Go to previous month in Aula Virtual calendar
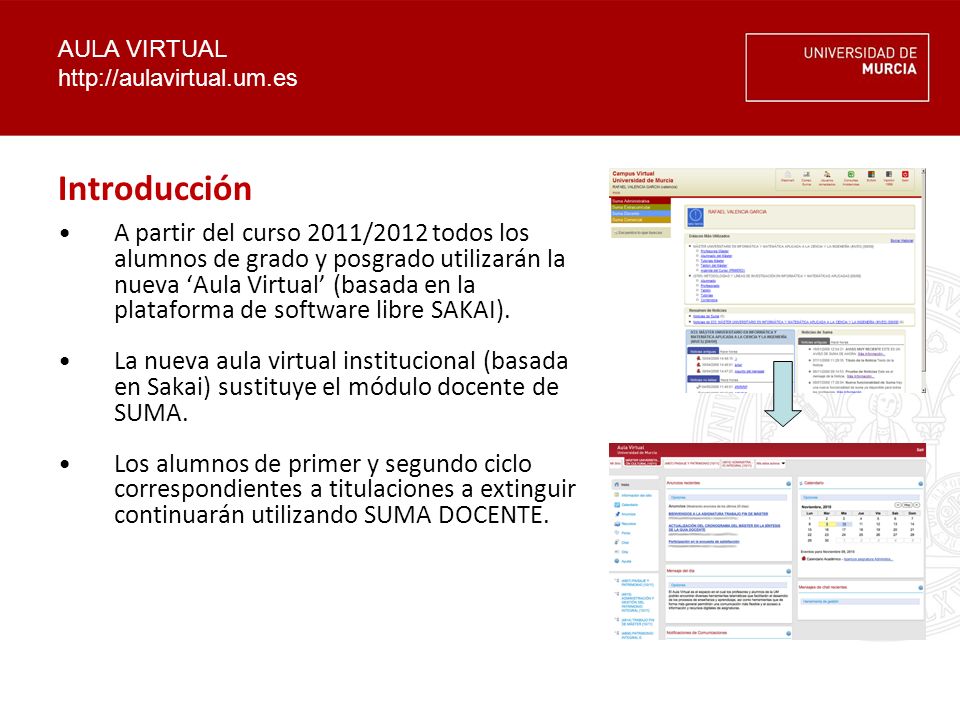This screenshot has width=960, height=720. click(x=898, y=505)
